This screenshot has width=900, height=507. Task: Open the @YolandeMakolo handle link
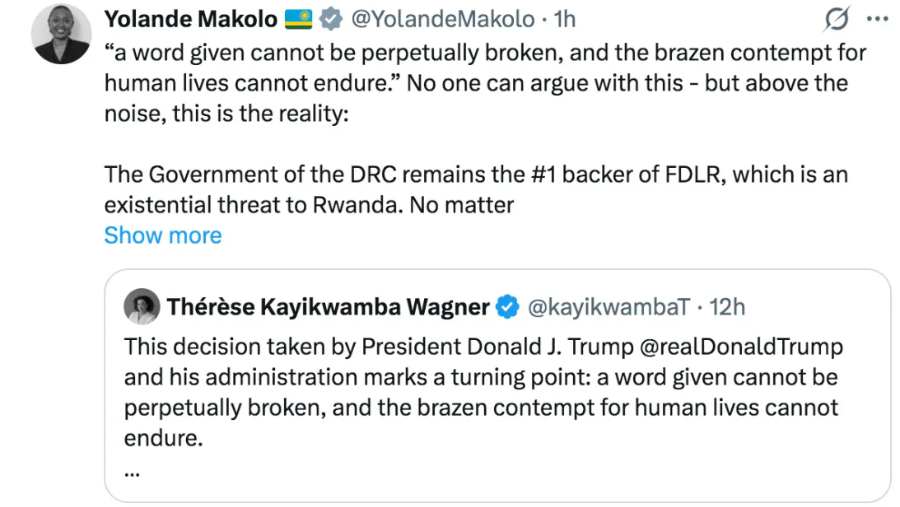[x=435, y=19]
